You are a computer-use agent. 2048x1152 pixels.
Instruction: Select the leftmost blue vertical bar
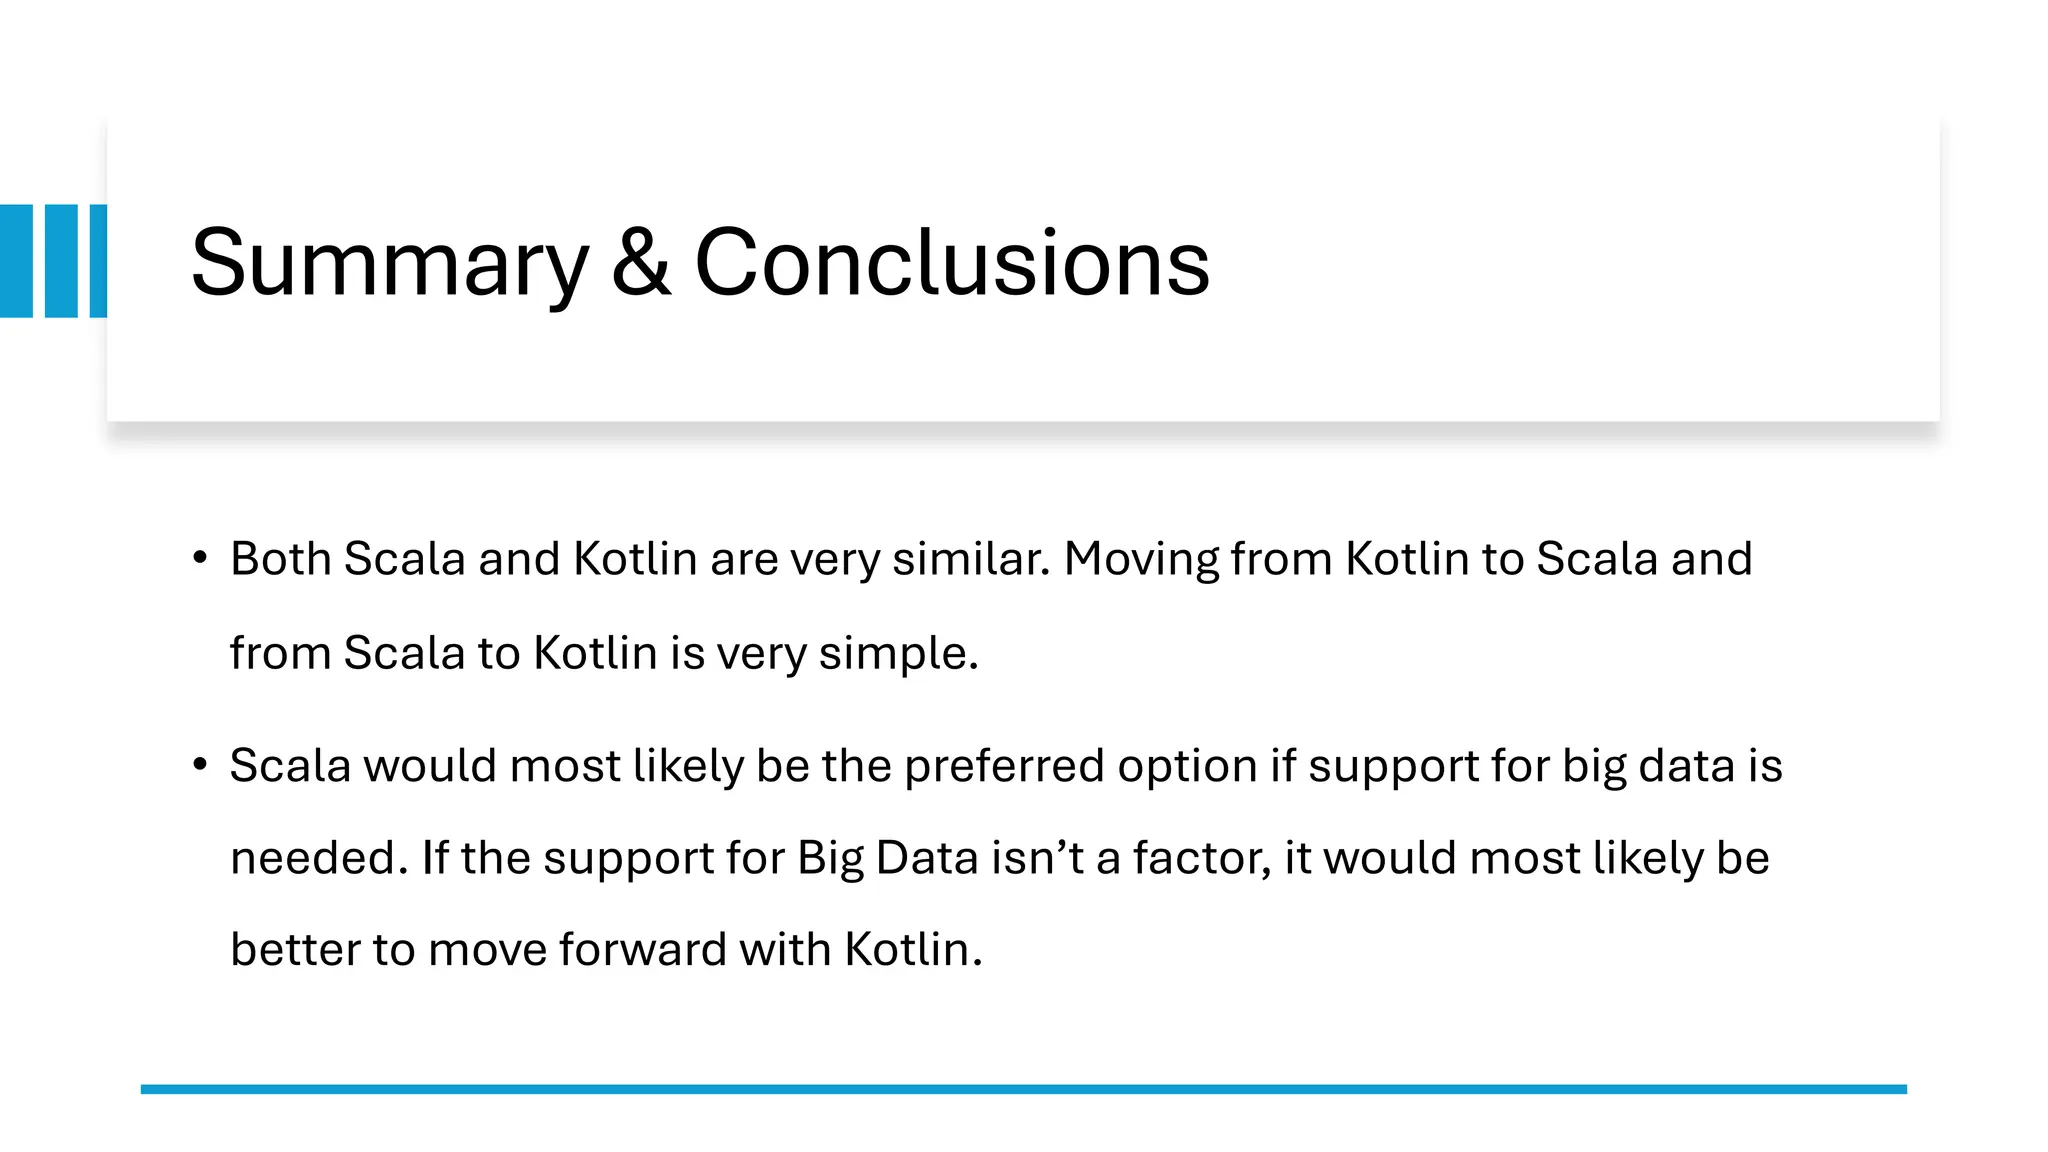pyautogui.click(x=16, y=261)
